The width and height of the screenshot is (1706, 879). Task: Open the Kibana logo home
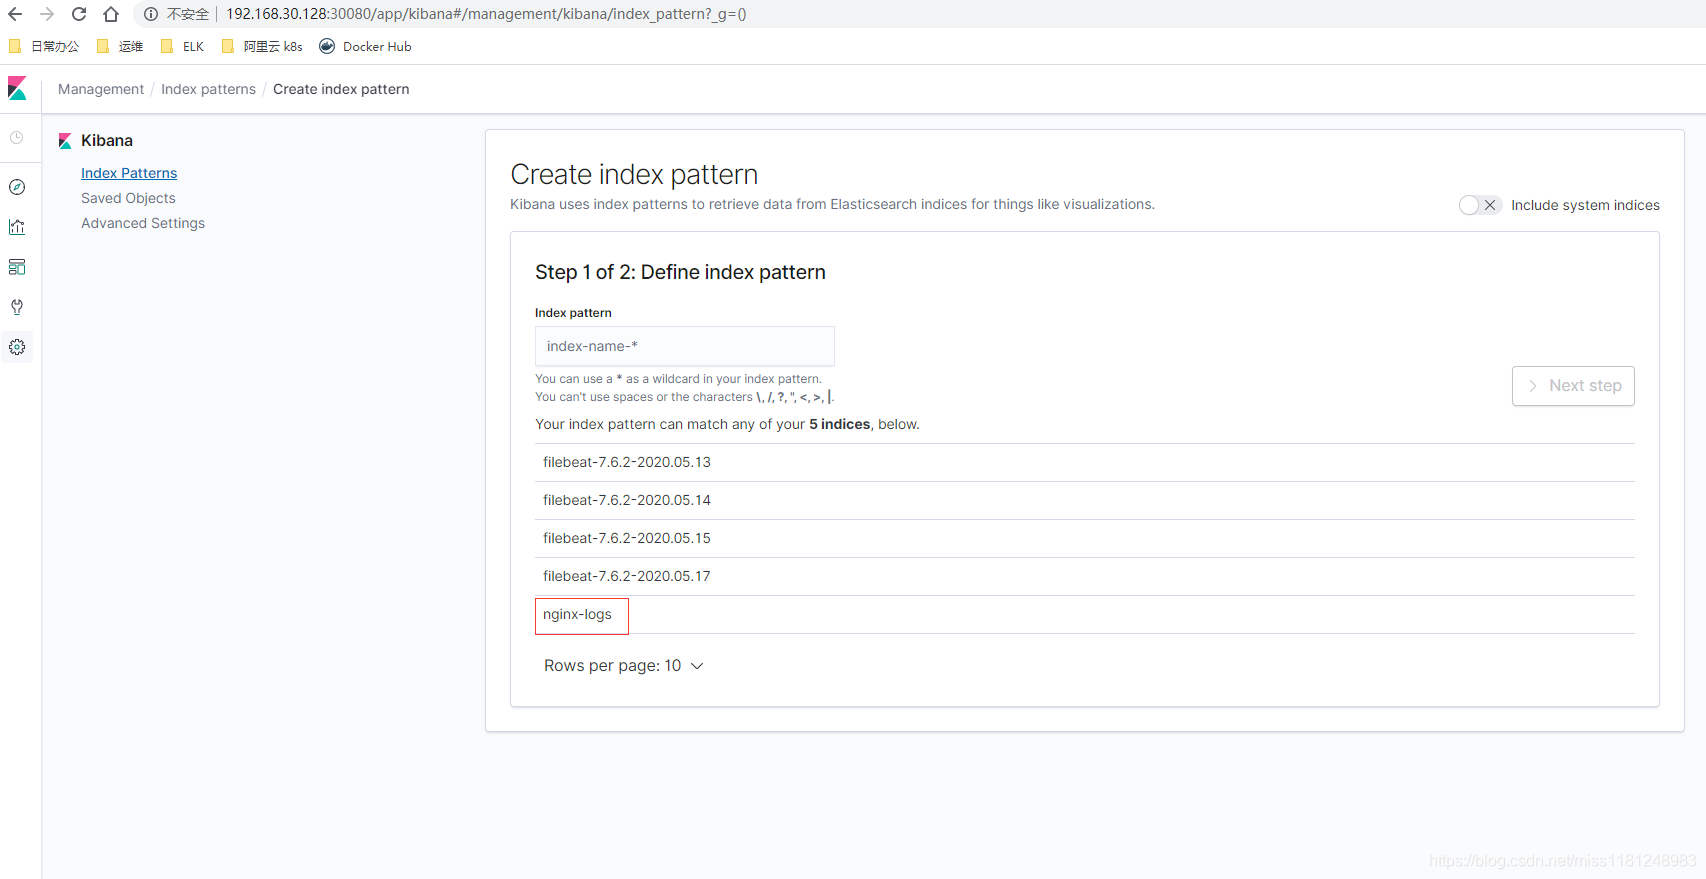(17, 88)
